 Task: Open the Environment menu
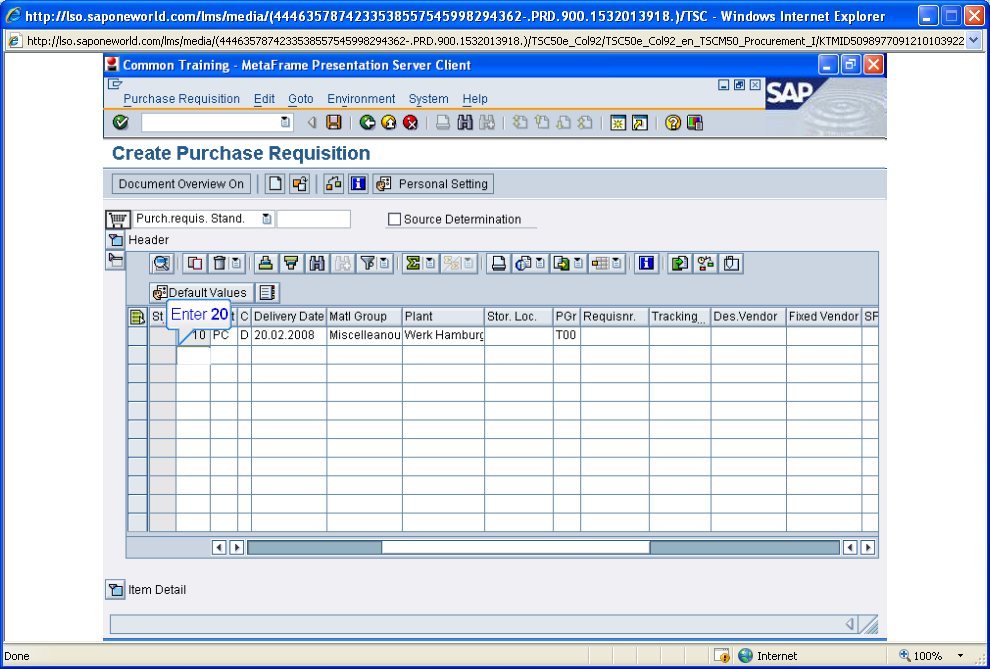(x=361, y=99)
